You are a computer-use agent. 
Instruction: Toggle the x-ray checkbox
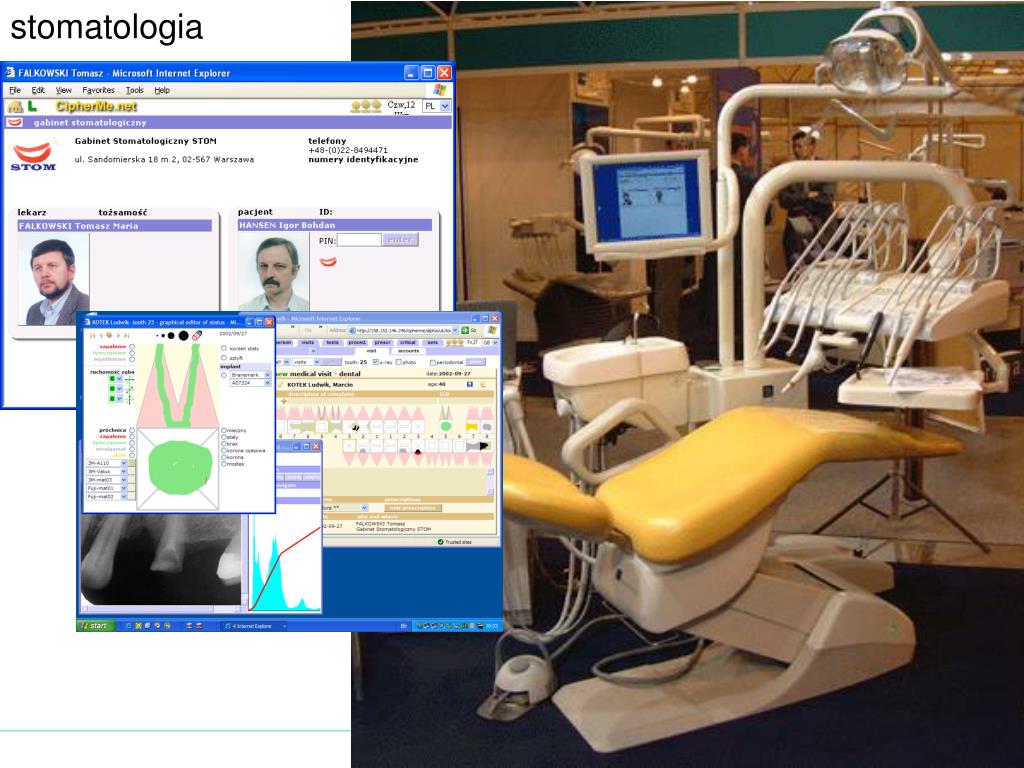376,362
